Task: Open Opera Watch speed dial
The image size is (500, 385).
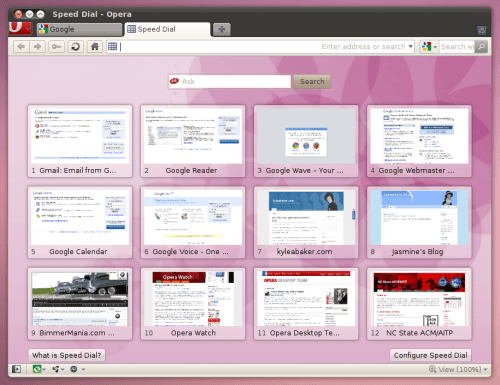Action: (193, 304)
